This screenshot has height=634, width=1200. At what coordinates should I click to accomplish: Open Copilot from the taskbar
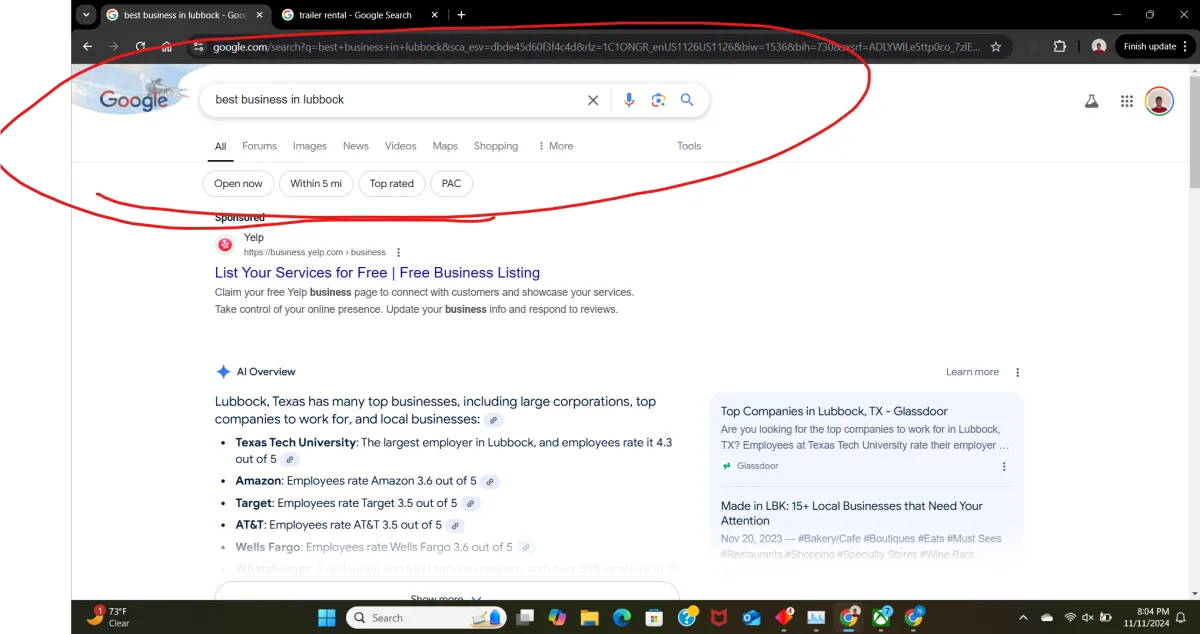coord(557,617)
